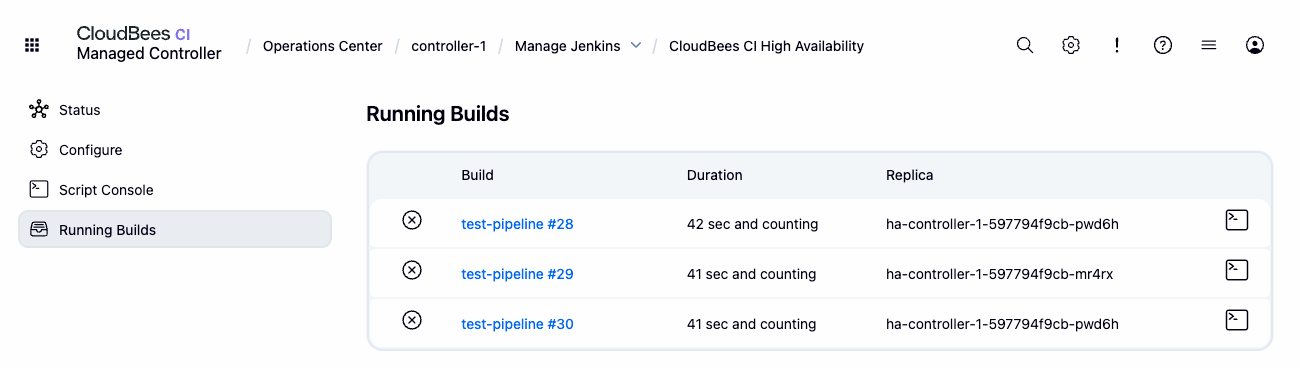Click the Build column header
The height and width of the screenshot is (368, 1300).
478,175
